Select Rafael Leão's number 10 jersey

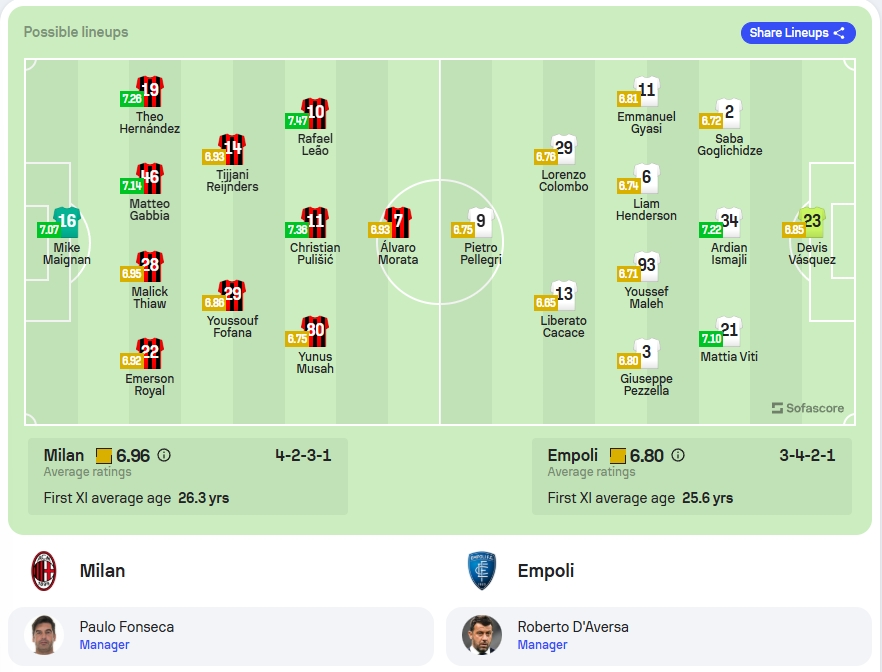(315, 114)
